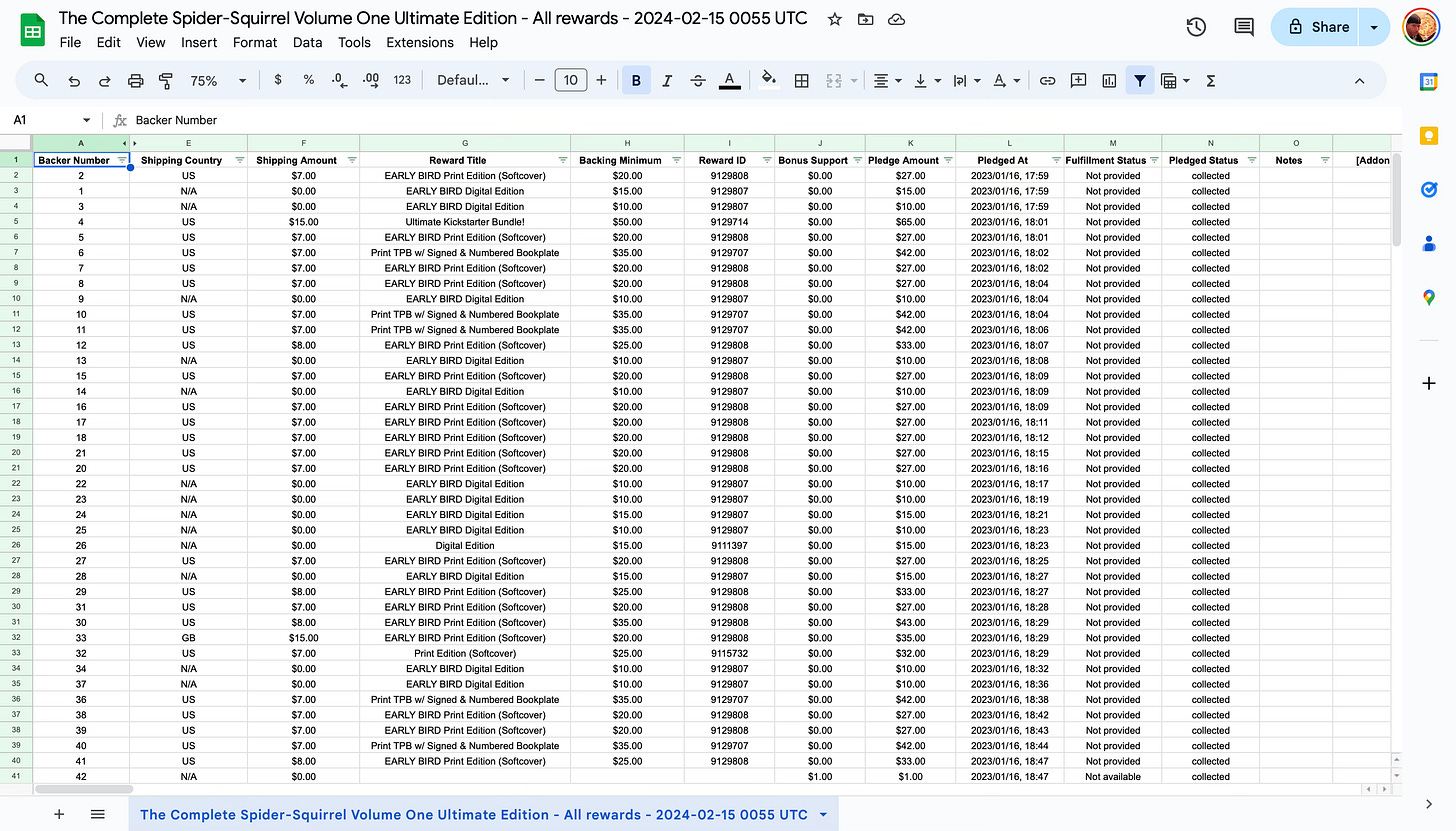Open sheet tab options arrow
Viewport: 1456px width, 831px height.
823,814
